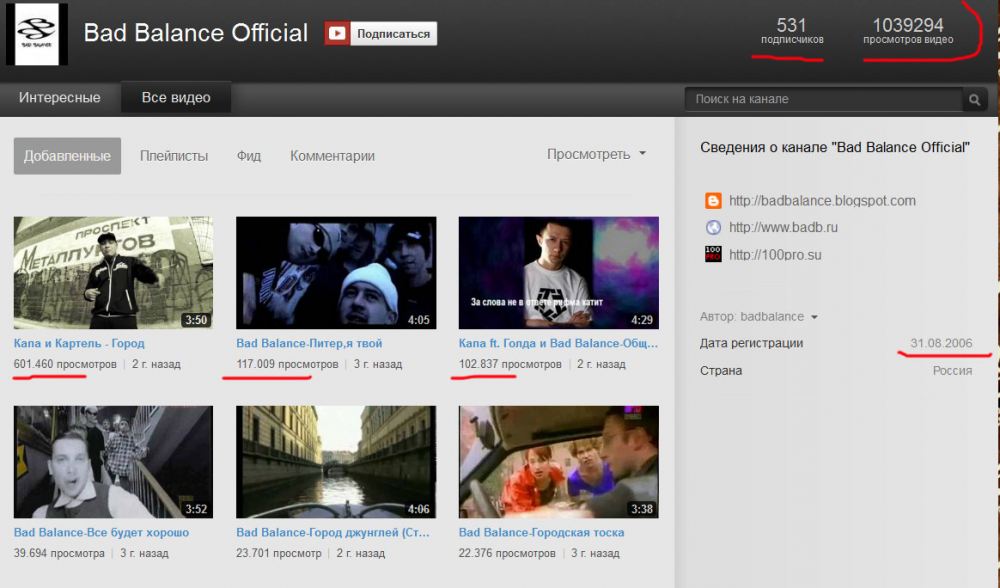Click the 3:50 duration badge
Image resolution: width=1000 pixels, height=588 pixels.
pos(196,320)
